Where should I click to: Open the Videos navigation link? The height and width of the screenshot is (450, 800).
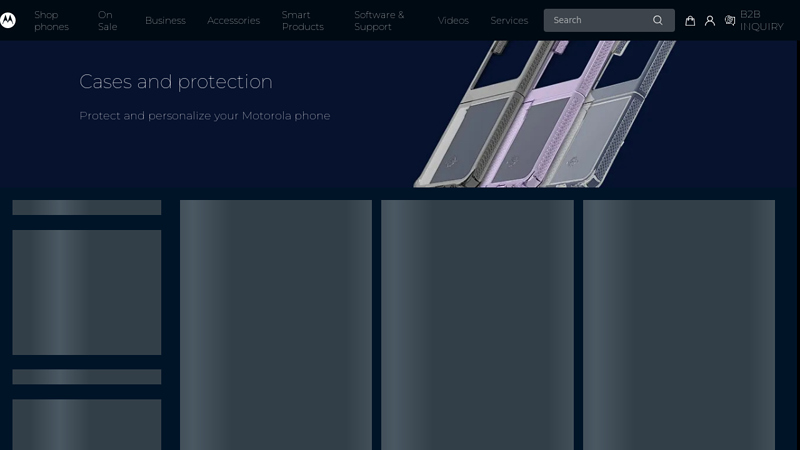click(453, 20)
